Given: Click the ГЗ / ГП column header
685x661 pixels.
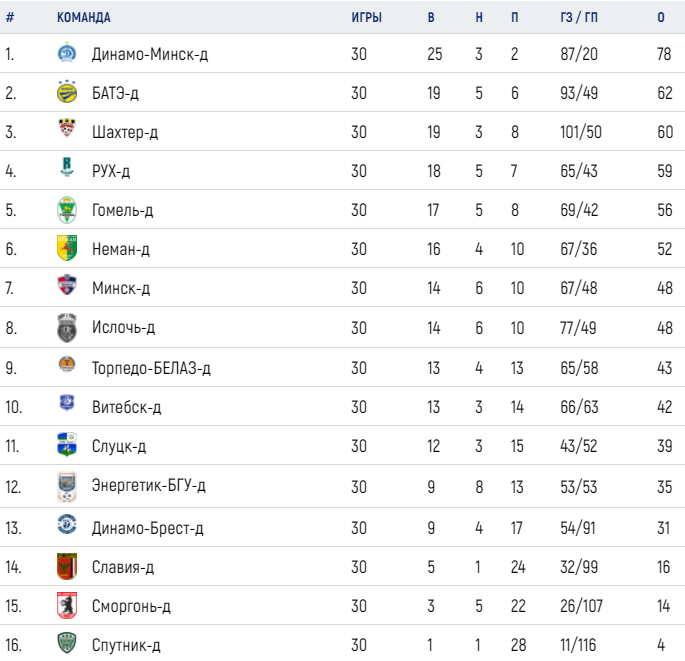Looking at the screenshot, I should (580, 18).
